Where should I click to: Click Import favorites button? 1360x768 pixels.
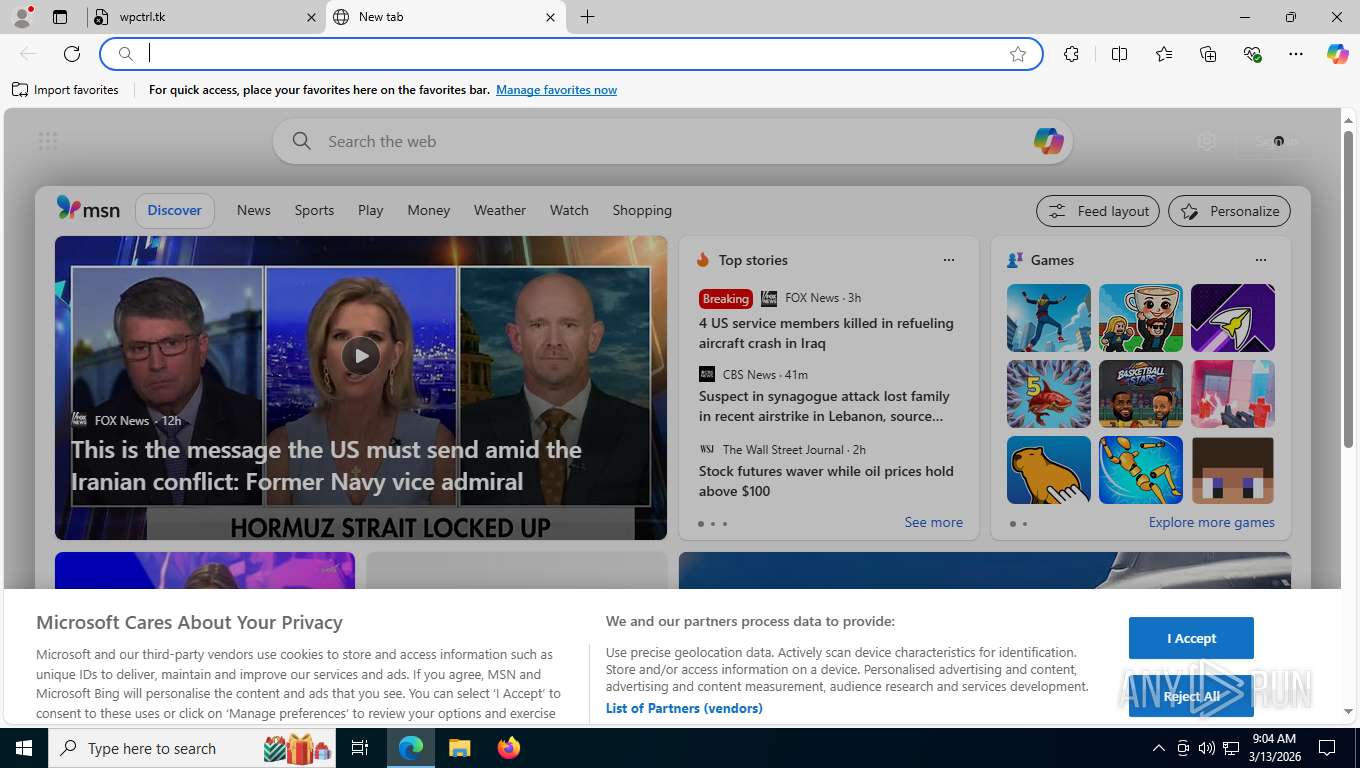click(x=65, y=90)
